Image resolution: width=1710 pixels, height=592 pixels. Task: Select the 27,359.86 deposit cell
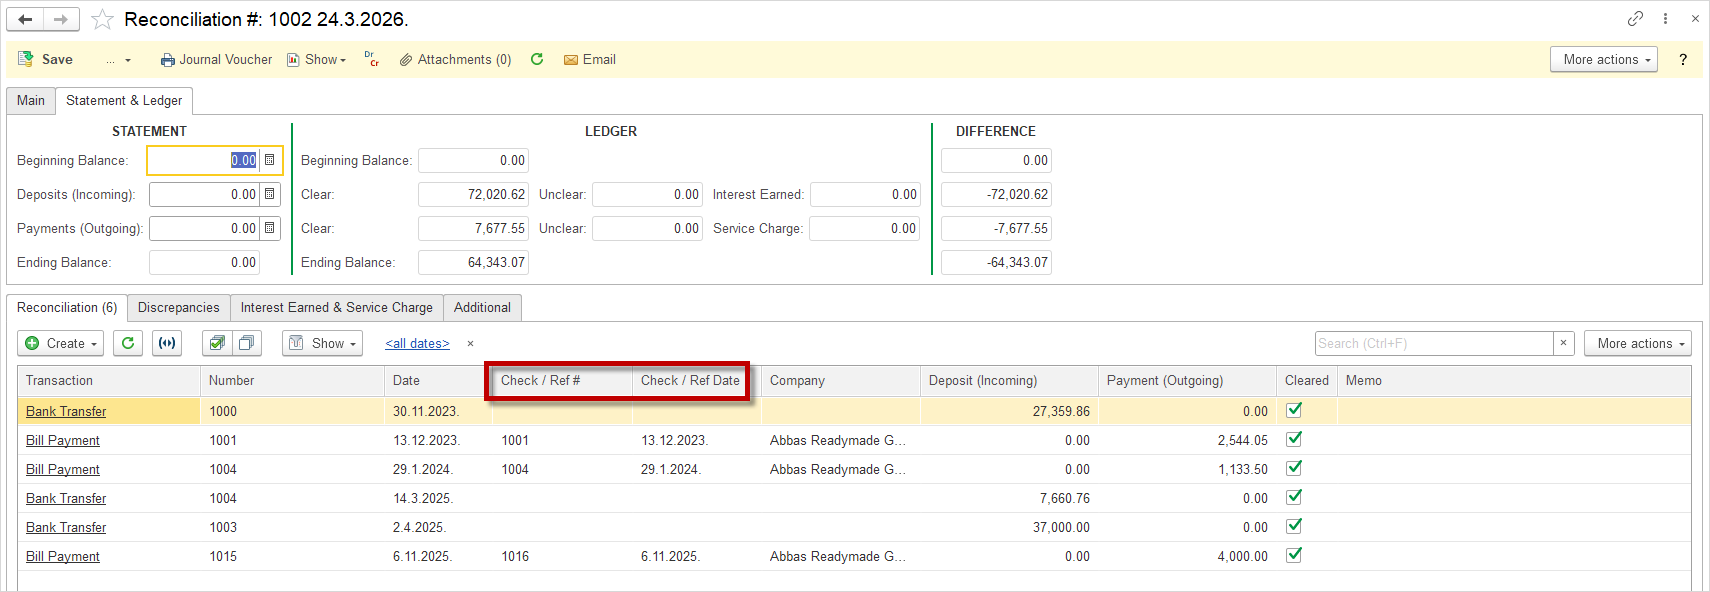[1009, 411]
